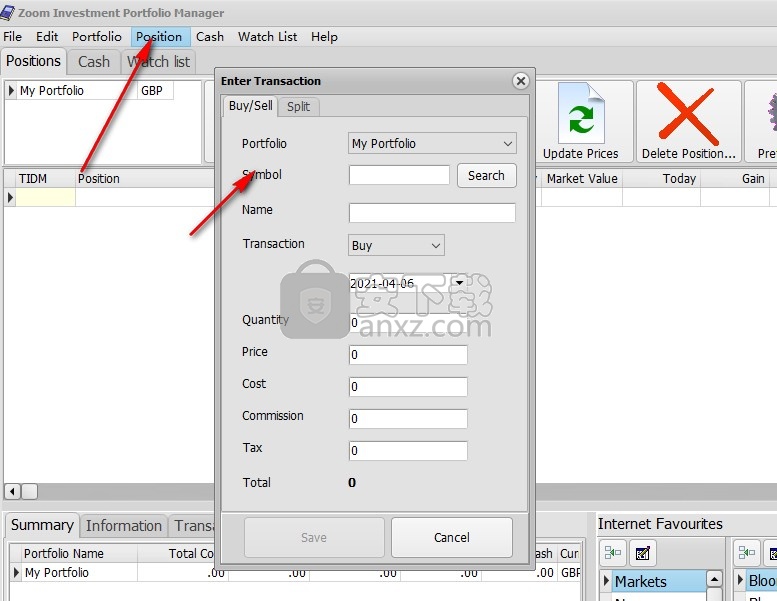Screen dimensions: 777x601
Task: Select the Buy/Sell tab in the dialog
Action: pyautogui.click(x=250, y=106)
